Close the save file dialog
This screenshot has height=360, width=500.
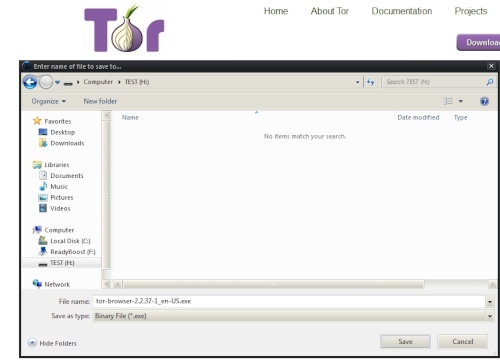click(491, 66)
